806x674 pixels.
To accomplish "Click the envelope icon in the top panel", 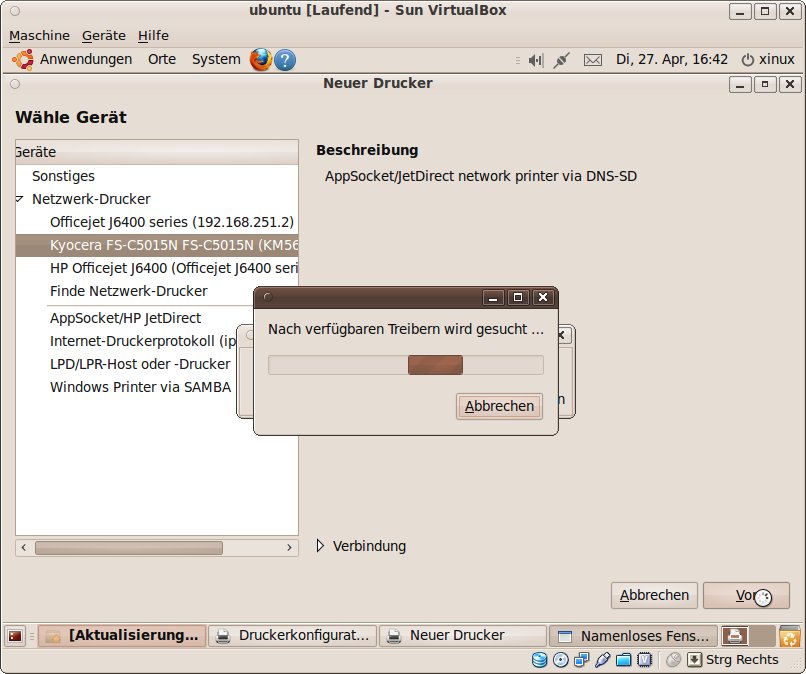I will 593,60.
